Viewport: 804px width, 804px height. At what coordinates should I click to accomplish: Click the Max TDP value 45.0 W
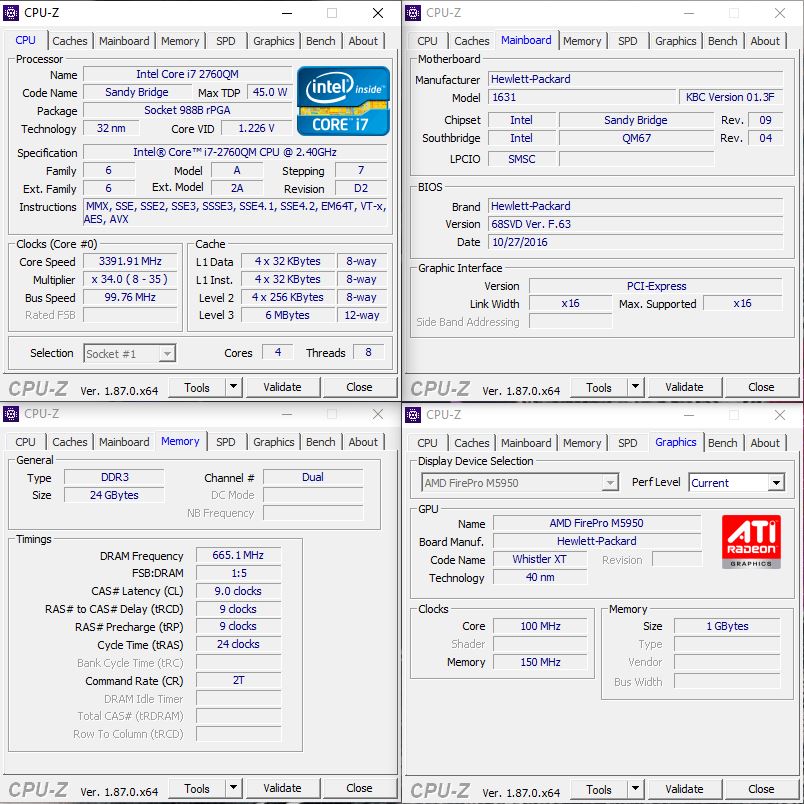[x=270, y=92]
